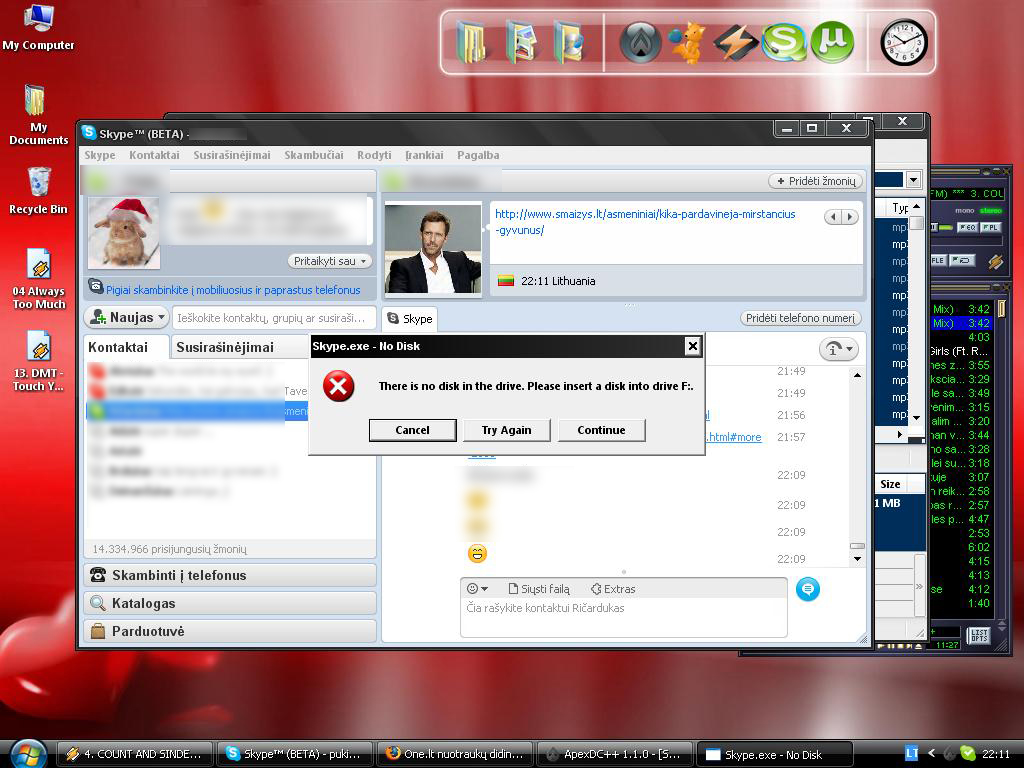Click the red error icon in the No Disk dialog
Screen dimensions: 1024x768
point(338,386)
